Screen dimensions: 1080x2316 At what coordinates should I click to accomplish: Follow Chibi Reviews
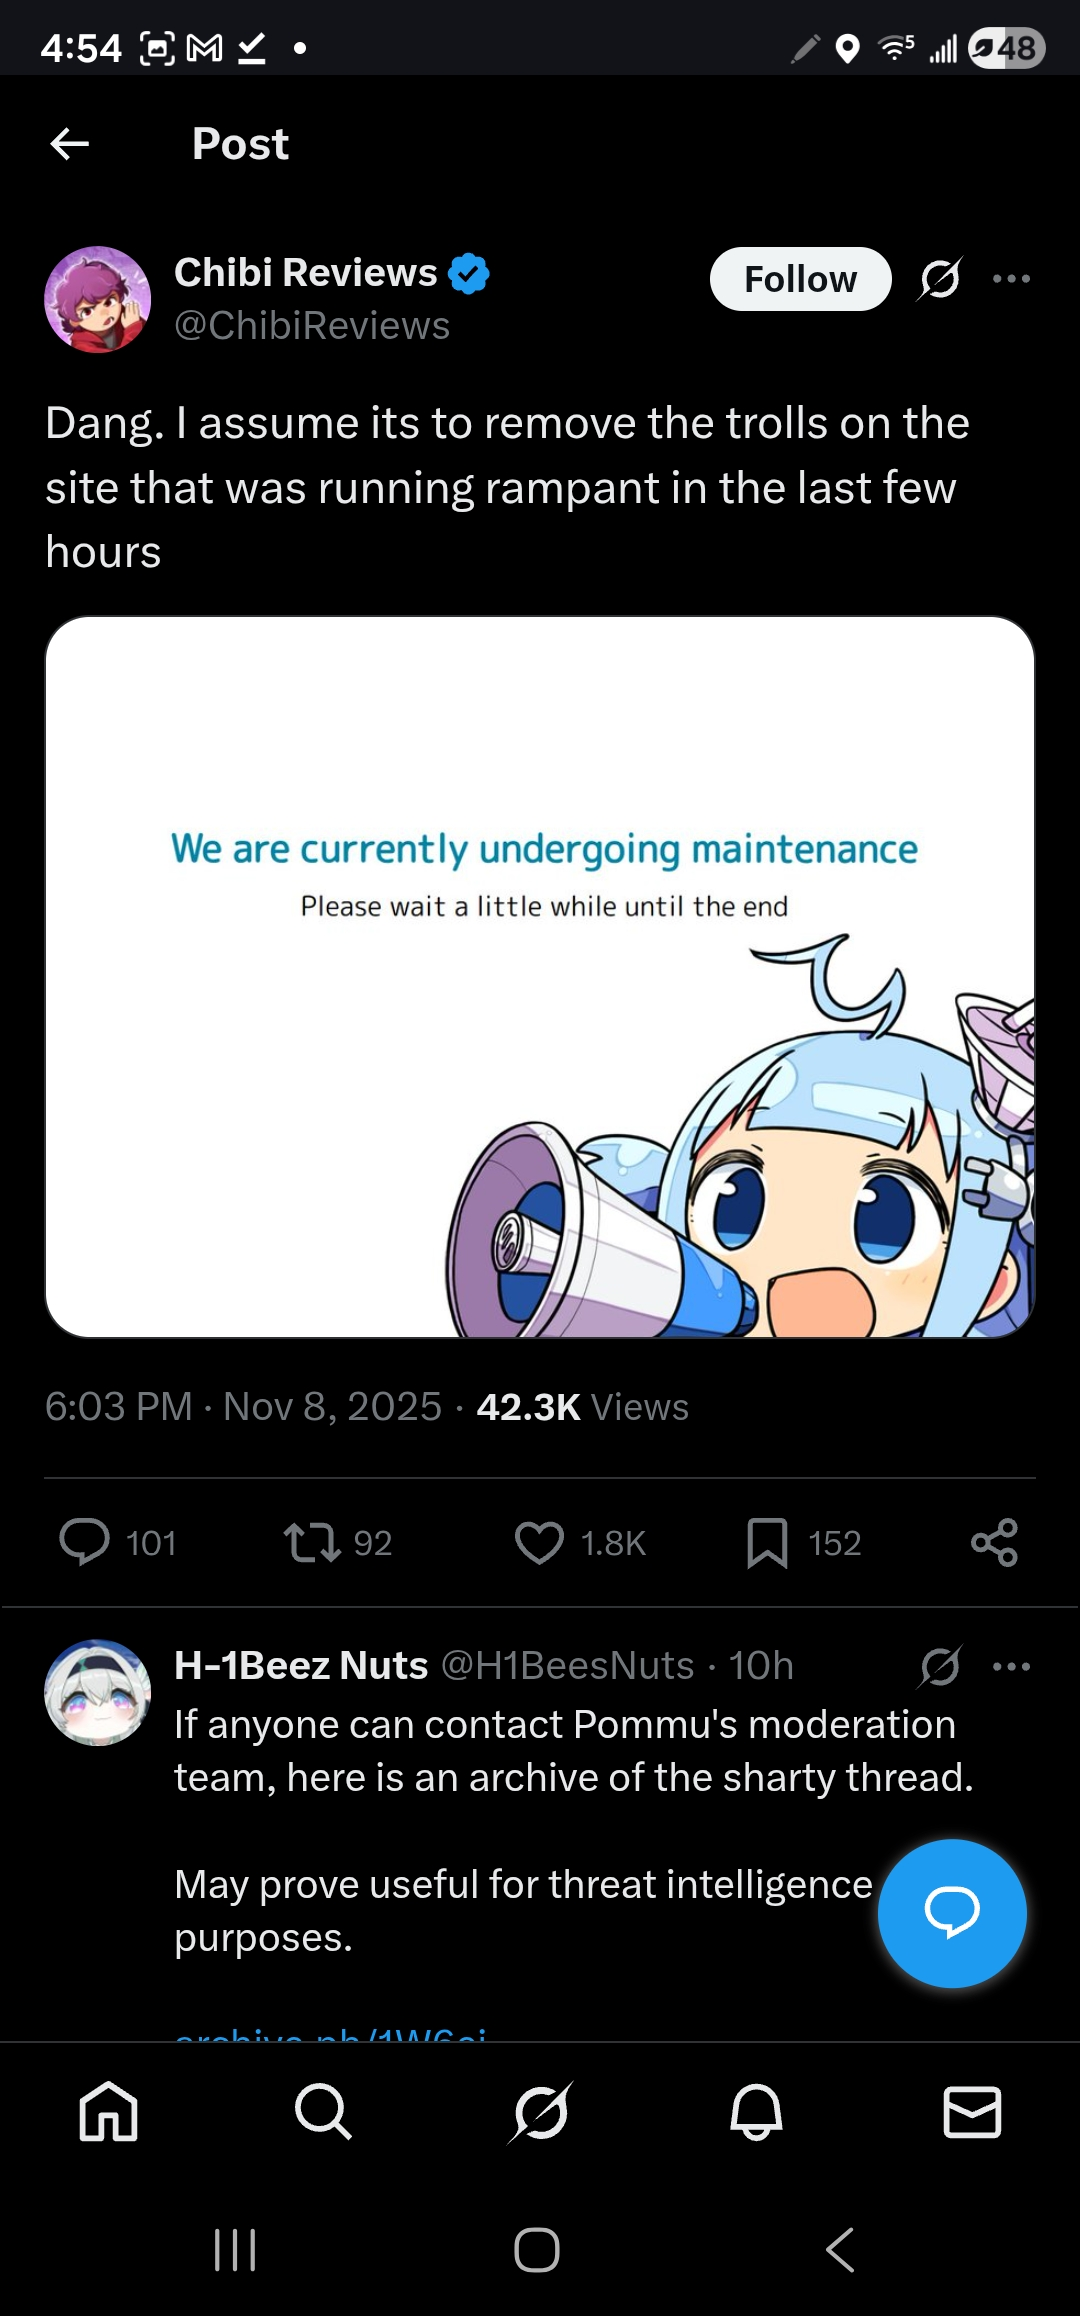tap(800, 279)
